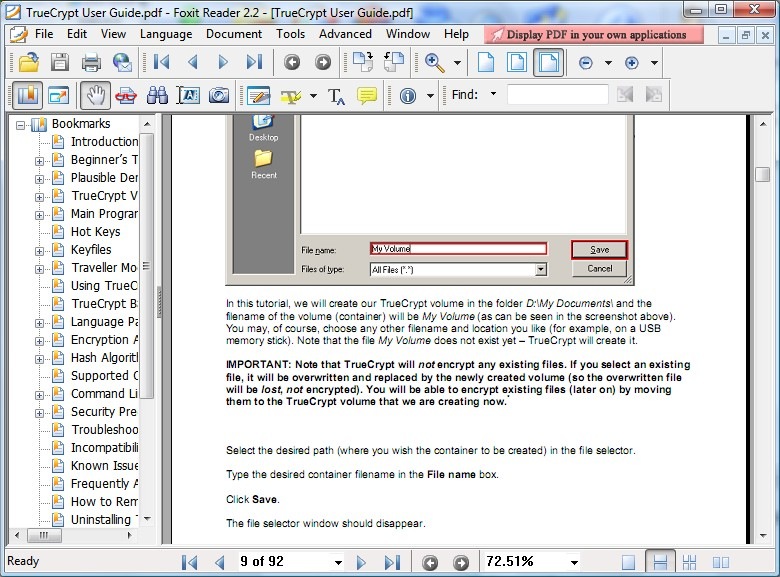Screen dimensions: 780x577
Task: Click the zoom in plus button
Action: [x=632, y=63]
